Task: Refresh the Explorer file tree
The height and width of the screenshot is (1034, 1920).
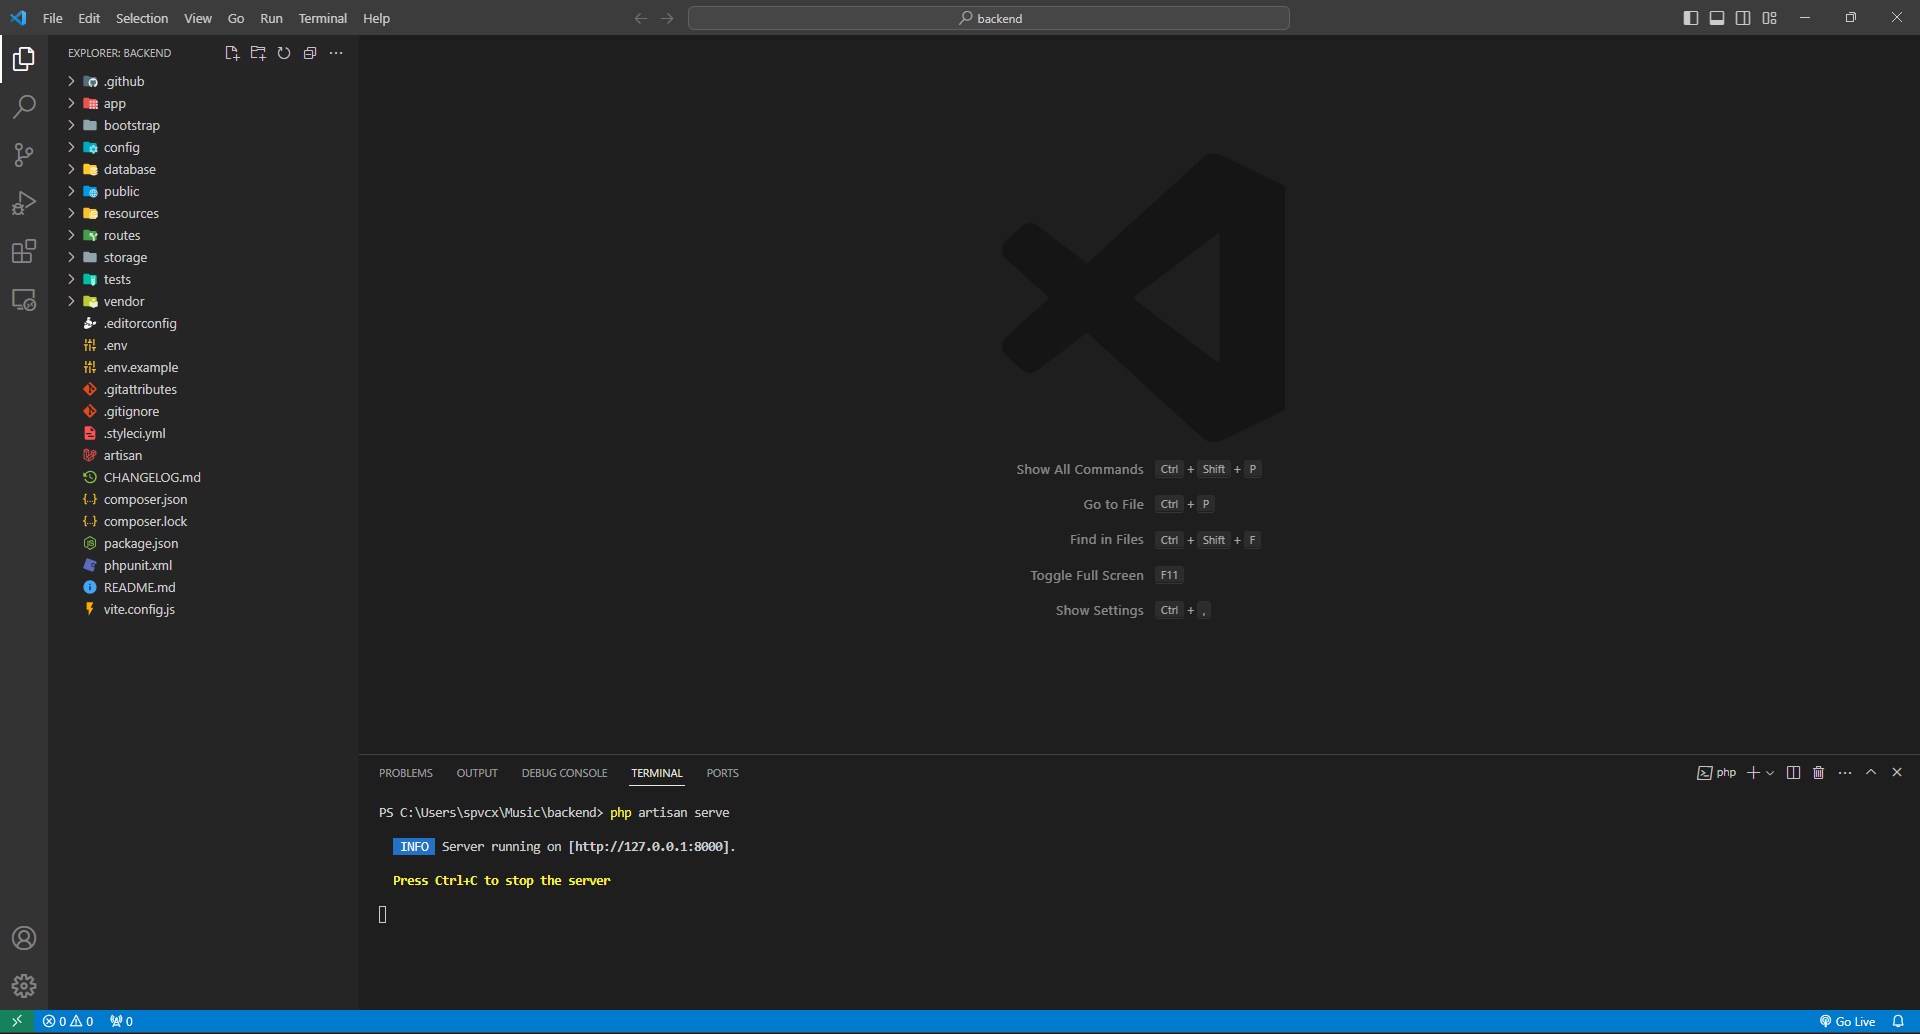Action: 284,53
